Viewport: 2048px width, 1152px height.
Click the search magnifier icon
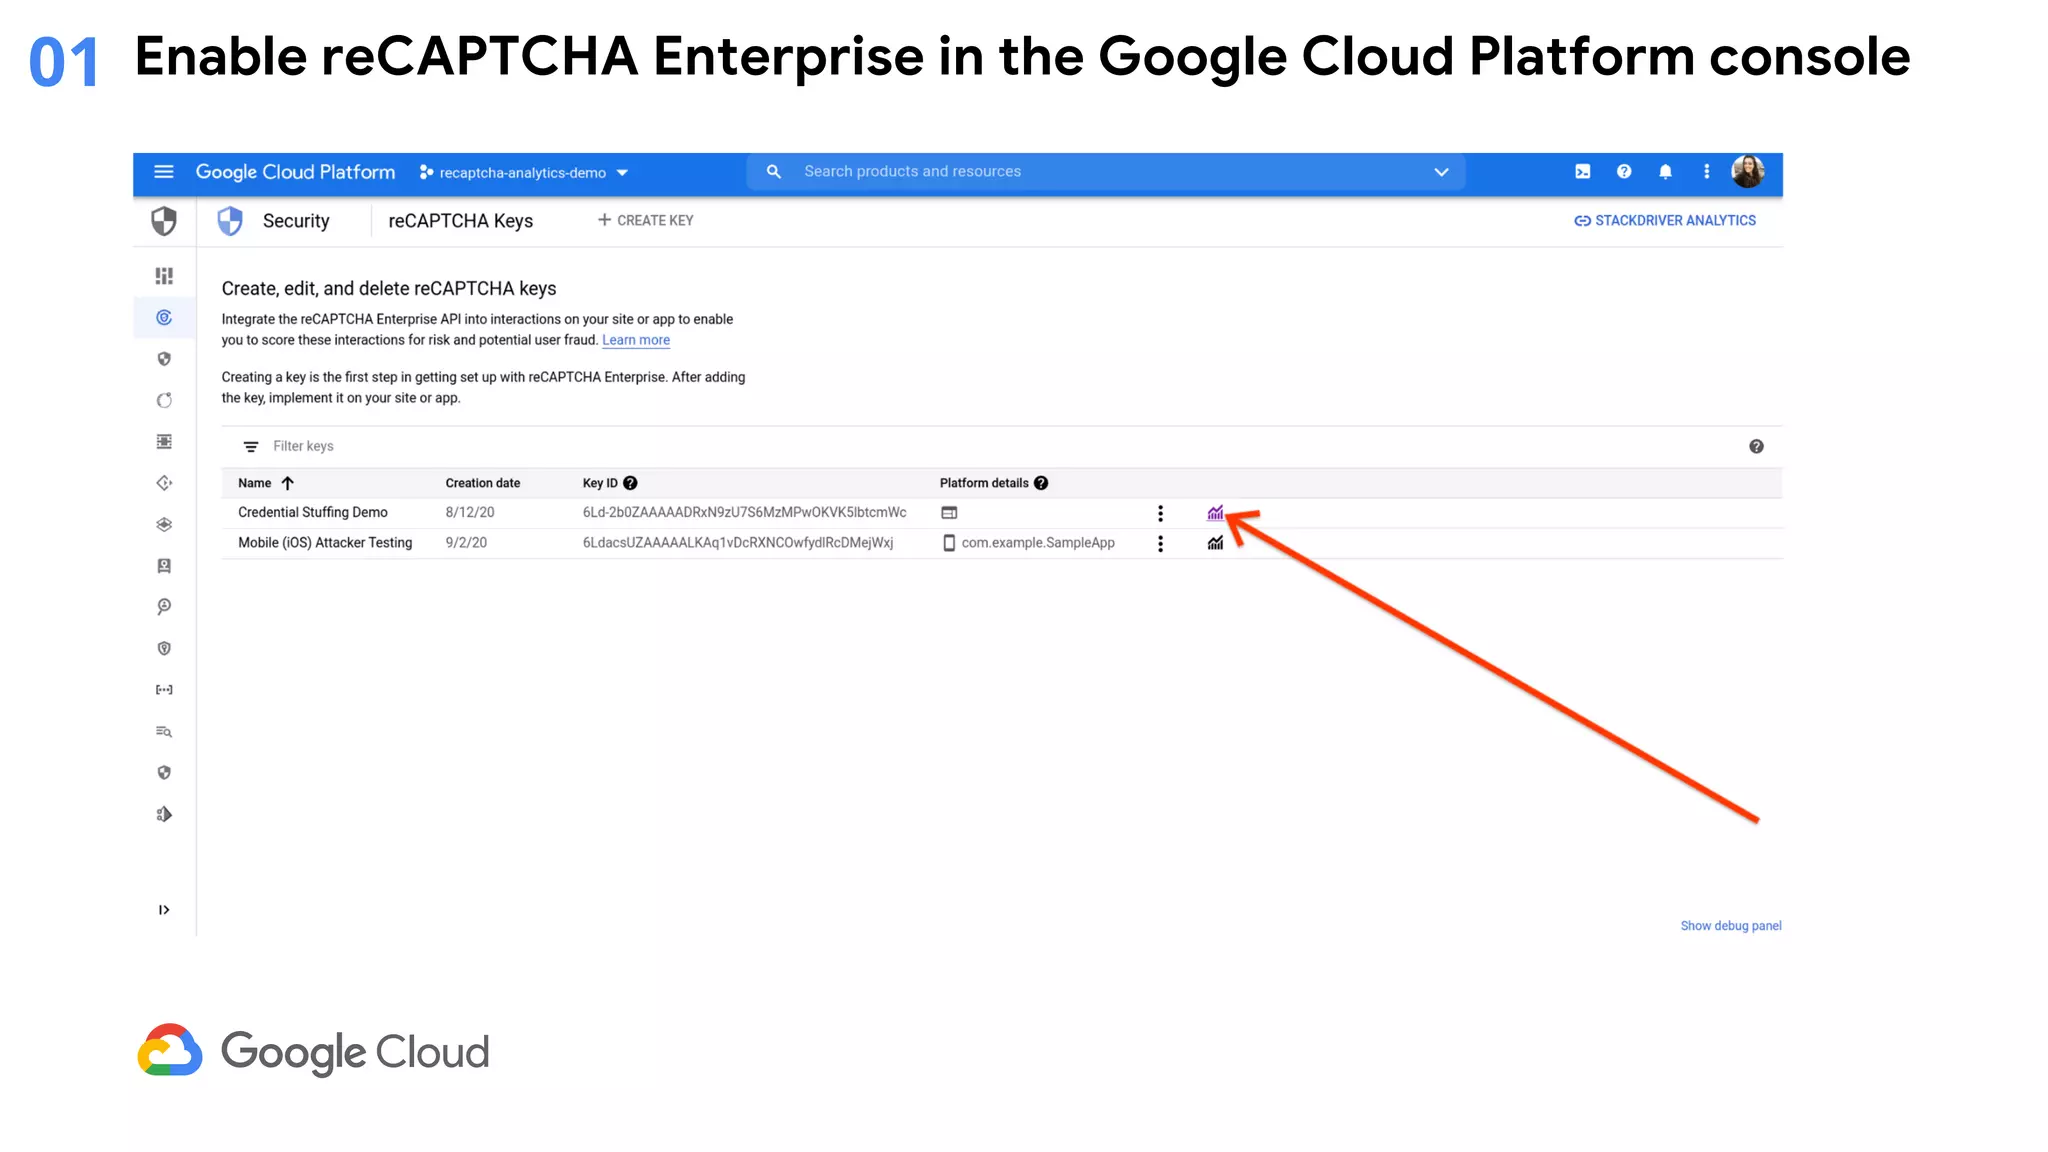[x=773, y=172]
